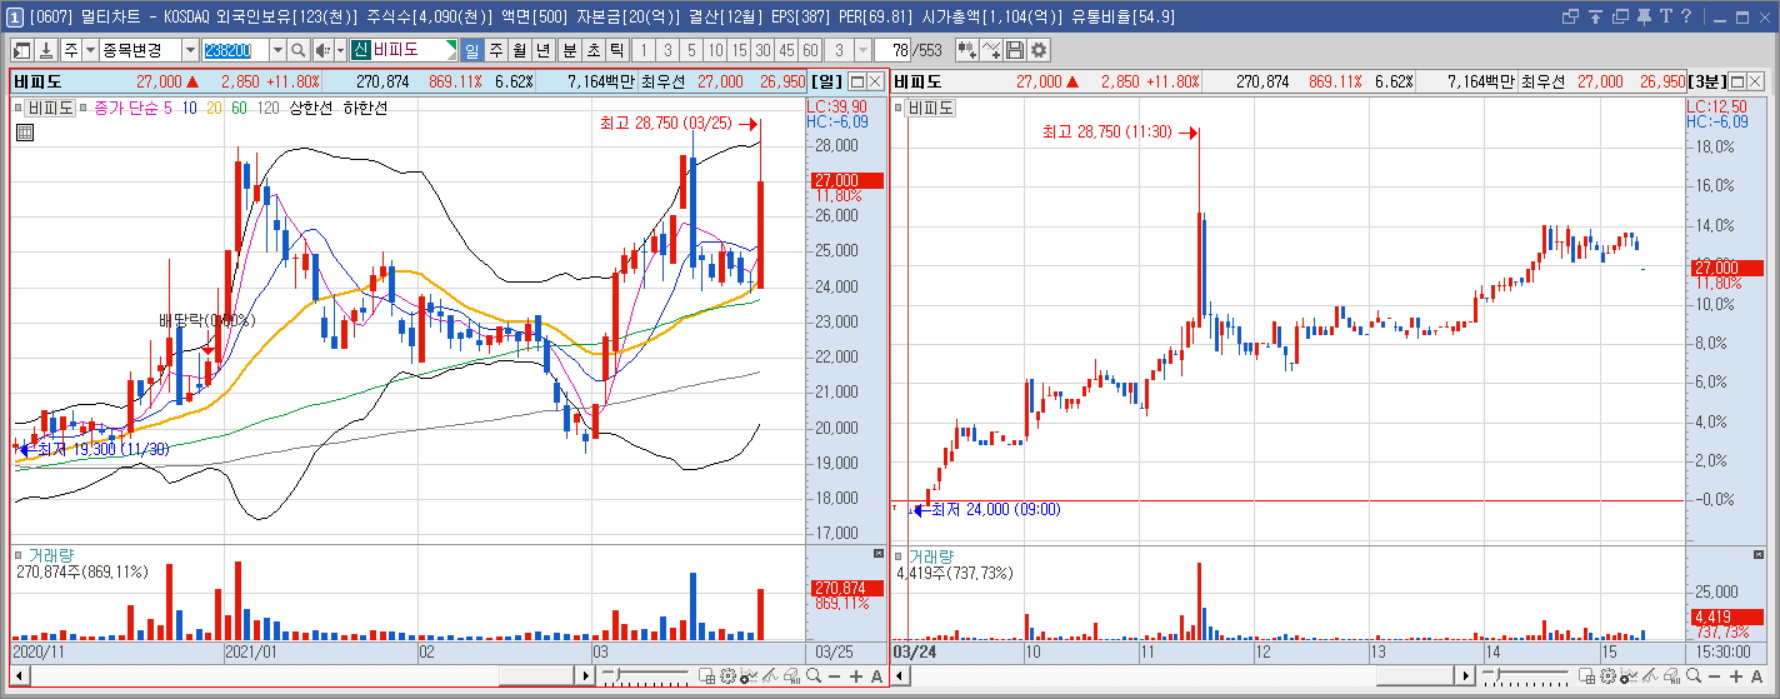Screen dimensions: 1780x699
Task: Collapse the daily chart volume panel
Action: point(878,554)
